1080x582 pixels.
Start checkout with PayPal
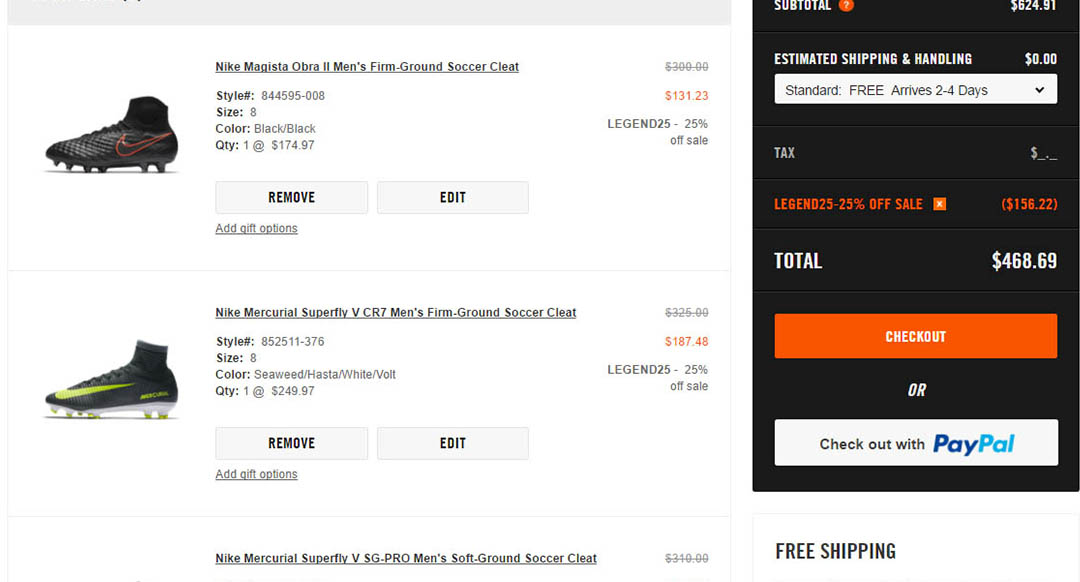914,443
